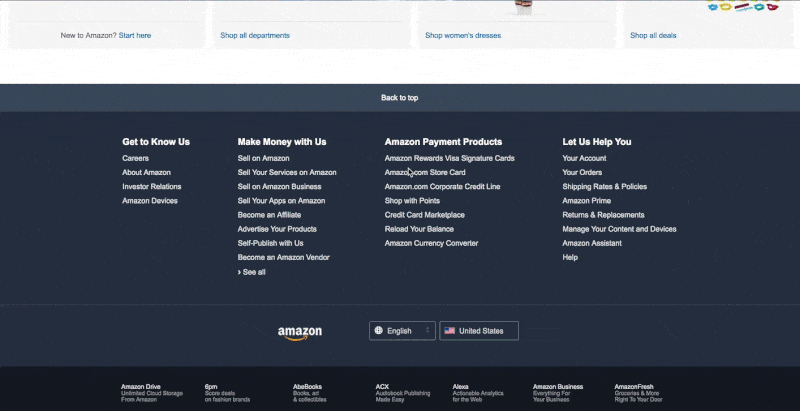Open Amazon.com Corporate Credit Line

[442, 187]
